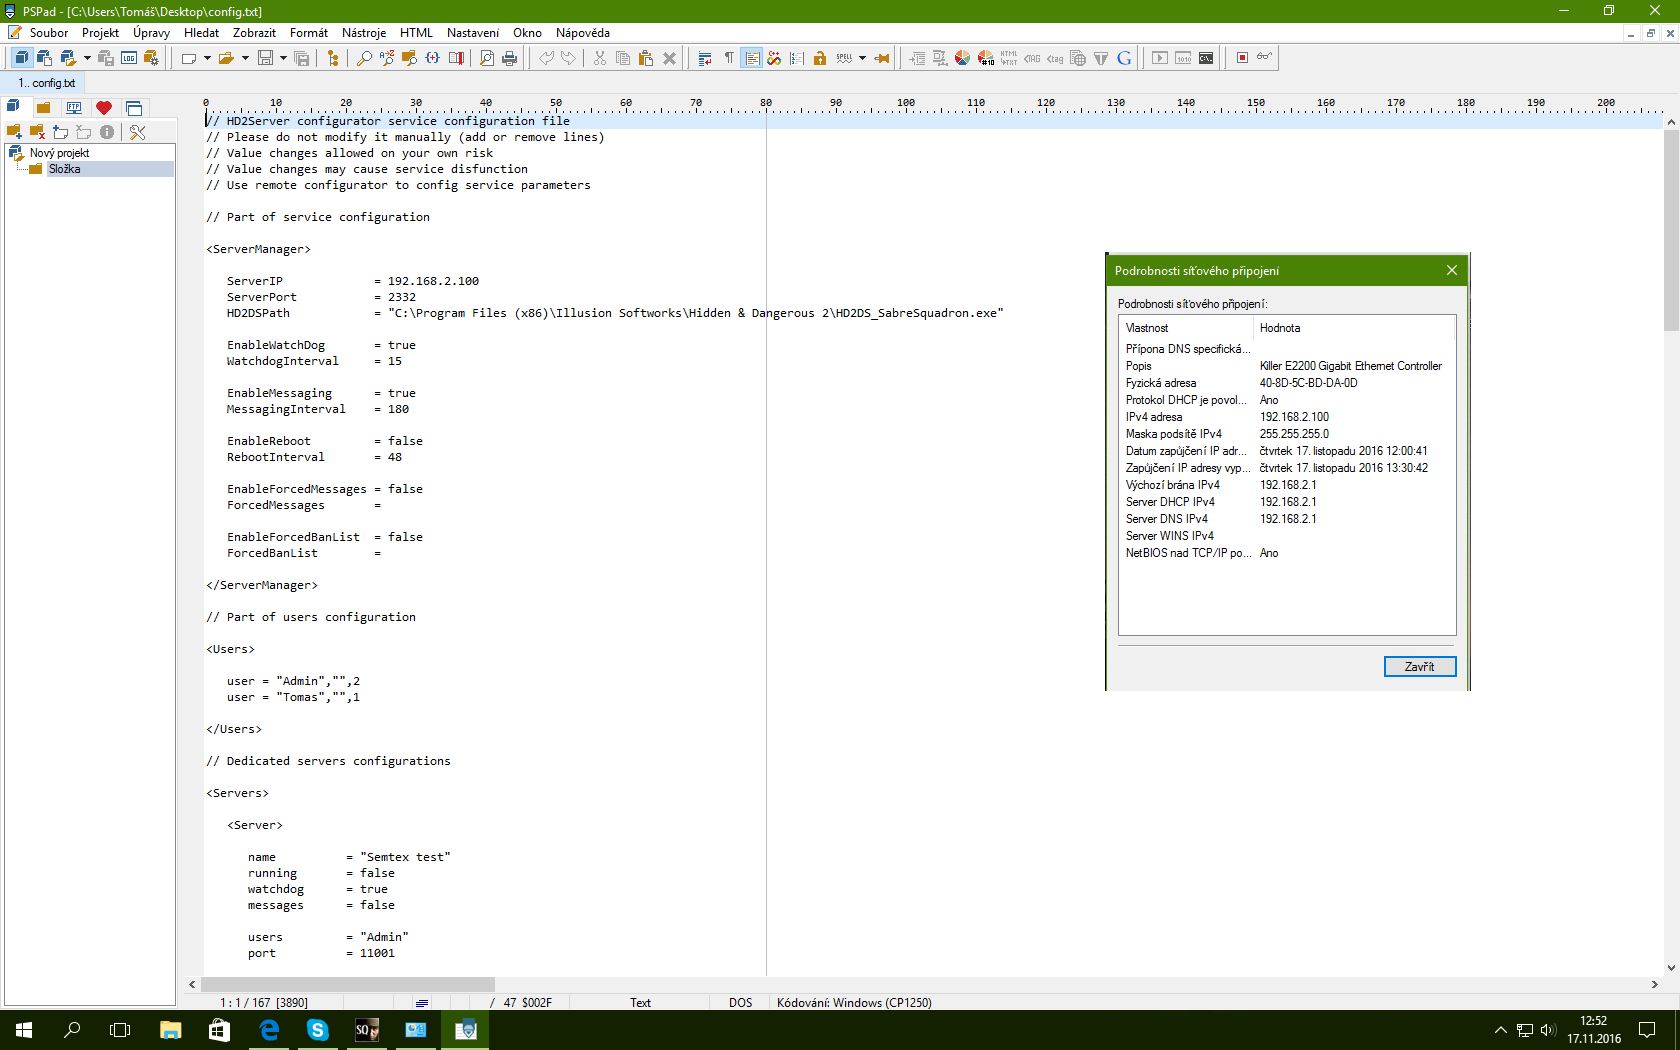Open the Soubor menu
This screenshot has height=1050, width=1680.
[48, 33]
